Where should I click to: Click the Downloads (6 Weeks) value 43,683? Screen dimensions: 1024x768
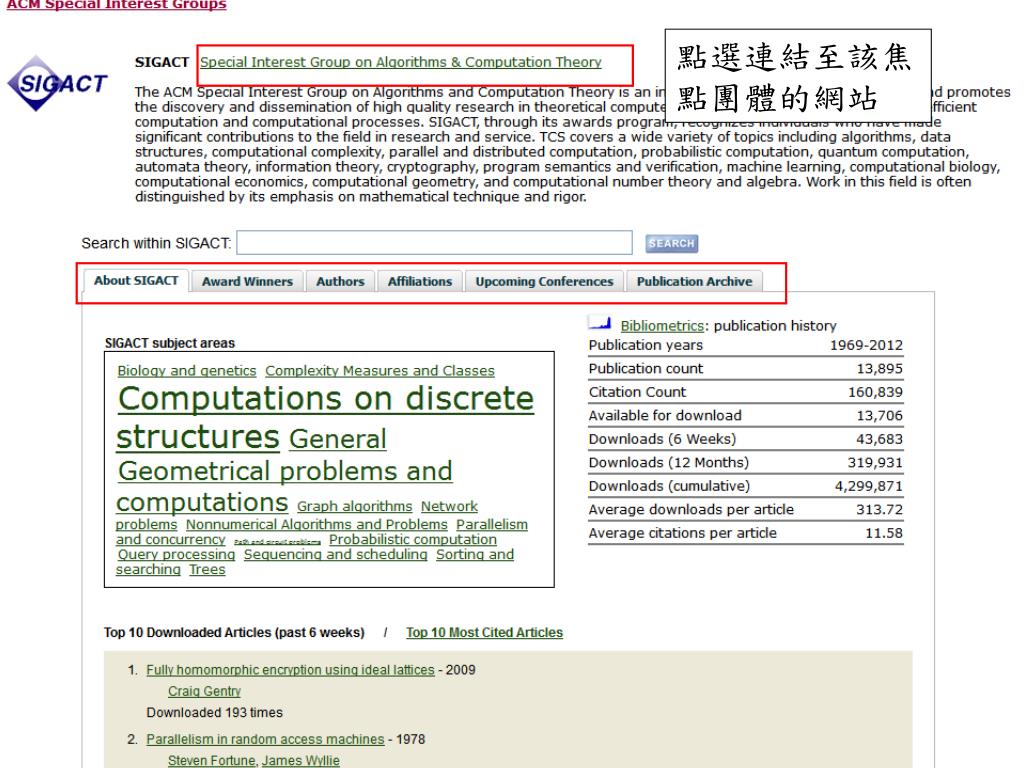pyautogui.click(x=880, y=439)
